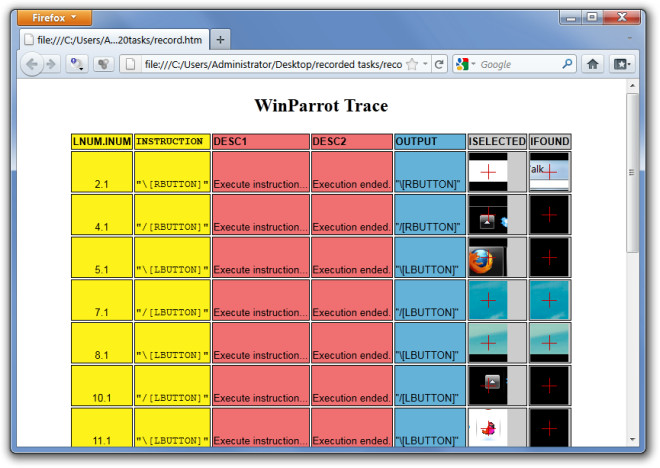This screenshot has height=468, width=660.
Task: Click IFOUND thumbnail in row 7.1
Action: point(549,300)
